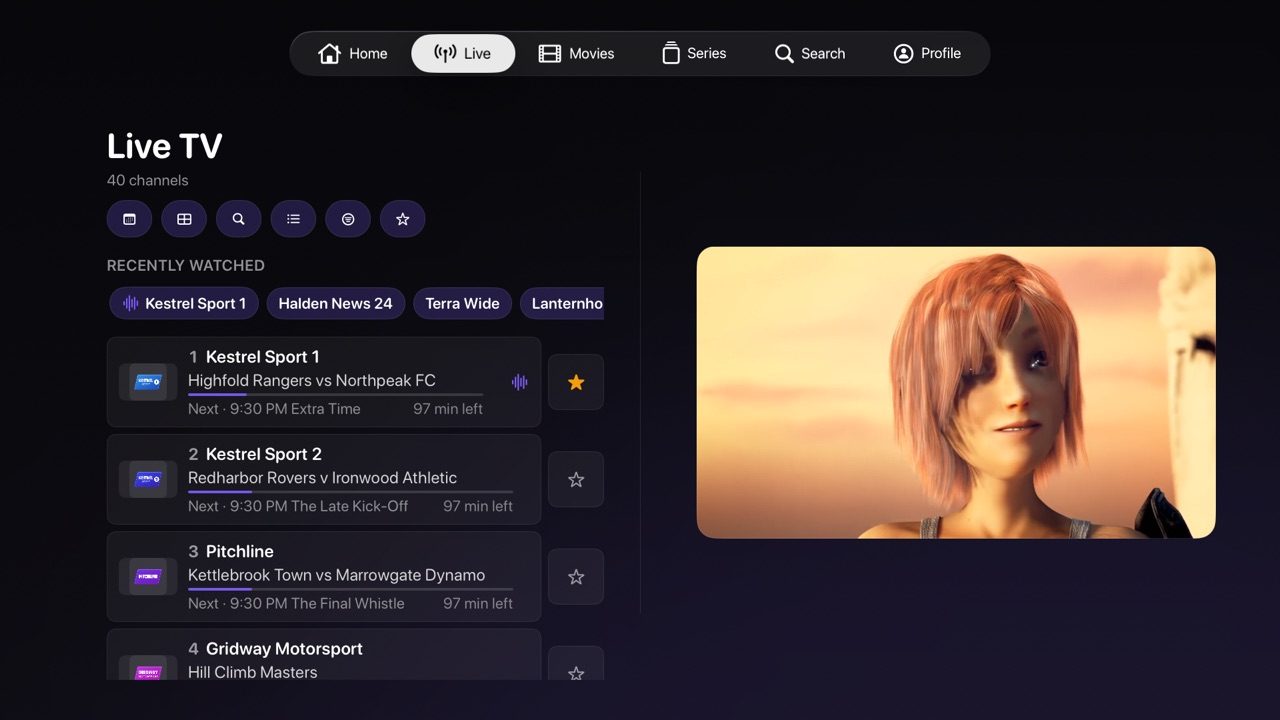Favorite Gridway Motorsport with star

(x=576, y=664)
